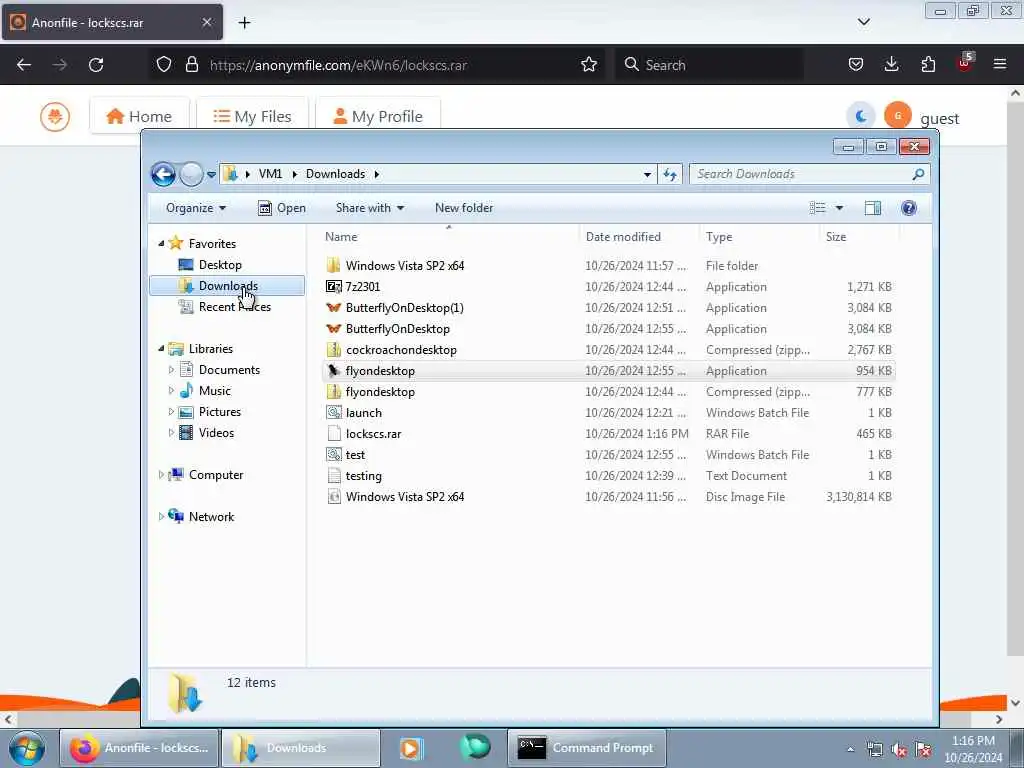
Task: Expand the Videos library
Action: point(171,433)
